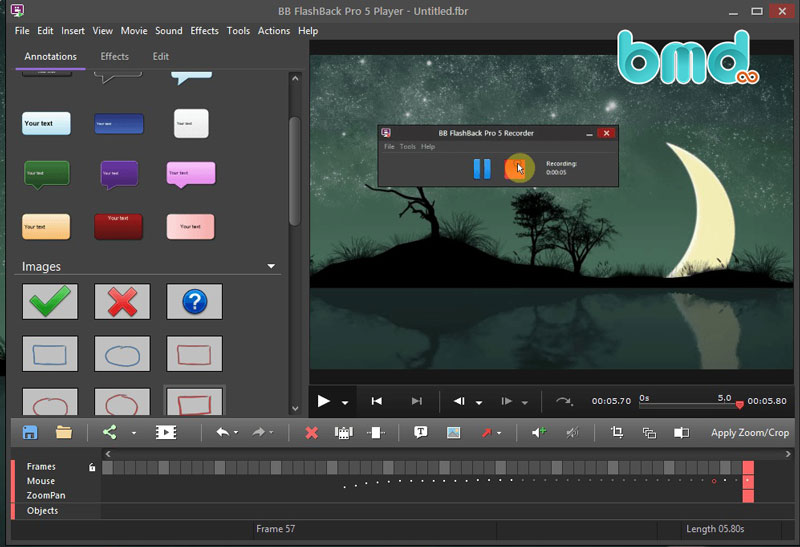Open the step-back options dropdown
This screenshot has height=547, width=800.
coord(479,403)
